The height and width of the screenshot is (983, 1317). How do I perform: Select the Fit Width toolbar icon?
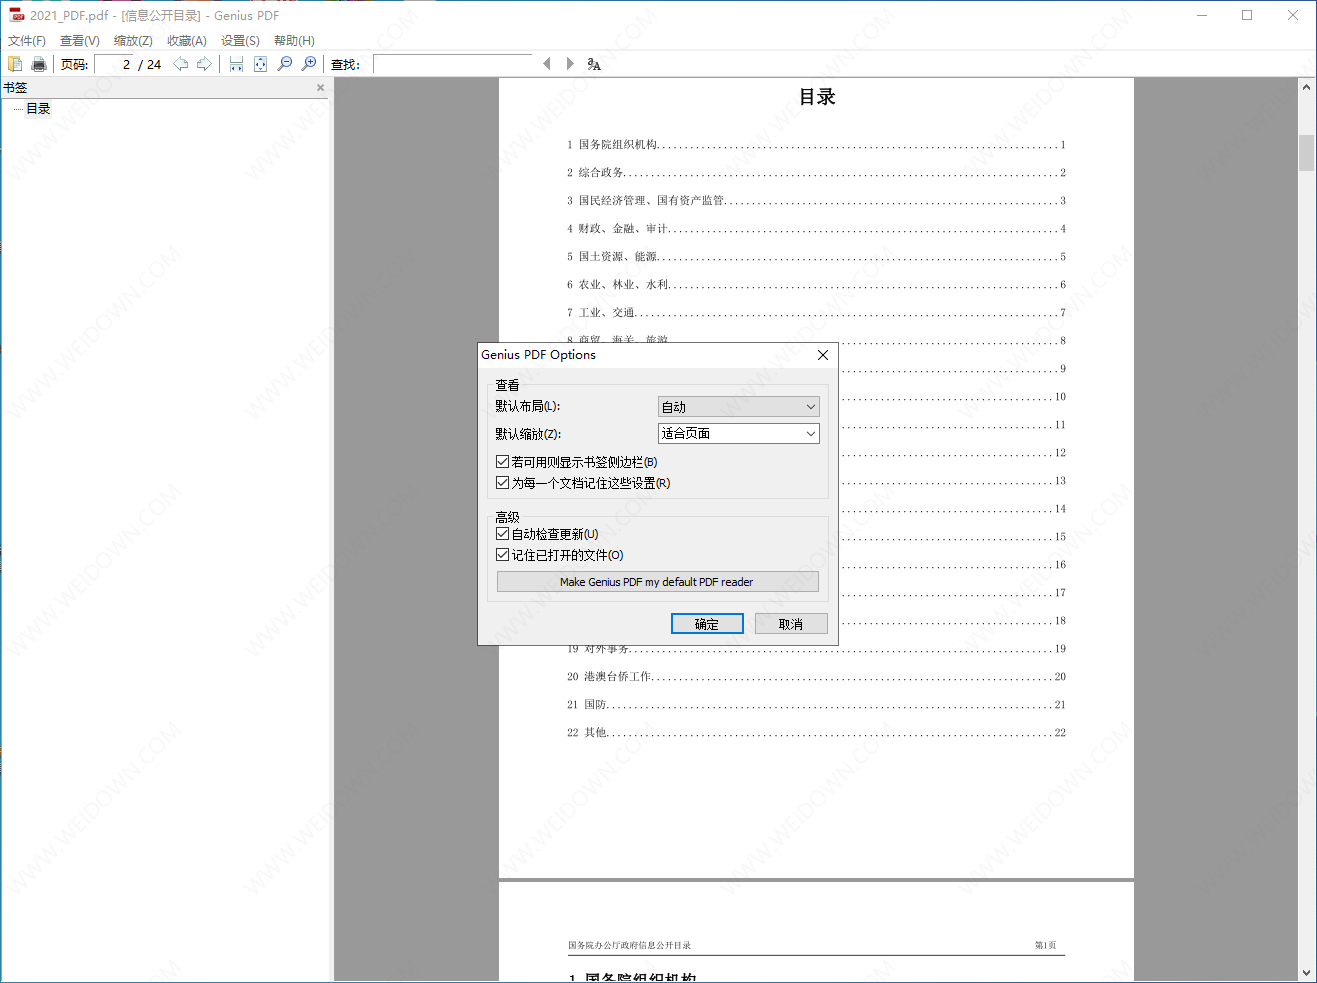tap(237, 64)
